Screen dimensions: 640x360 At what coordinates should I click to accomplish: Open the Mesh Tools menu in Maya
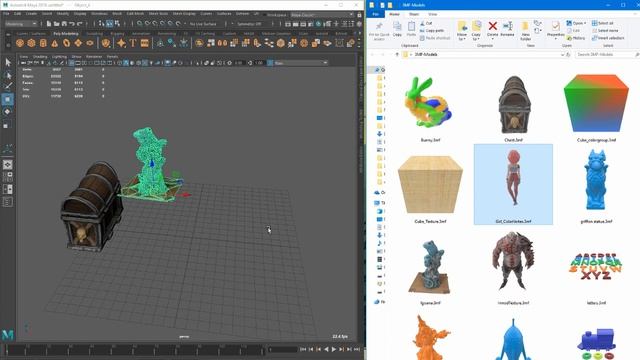pos(158,13)
